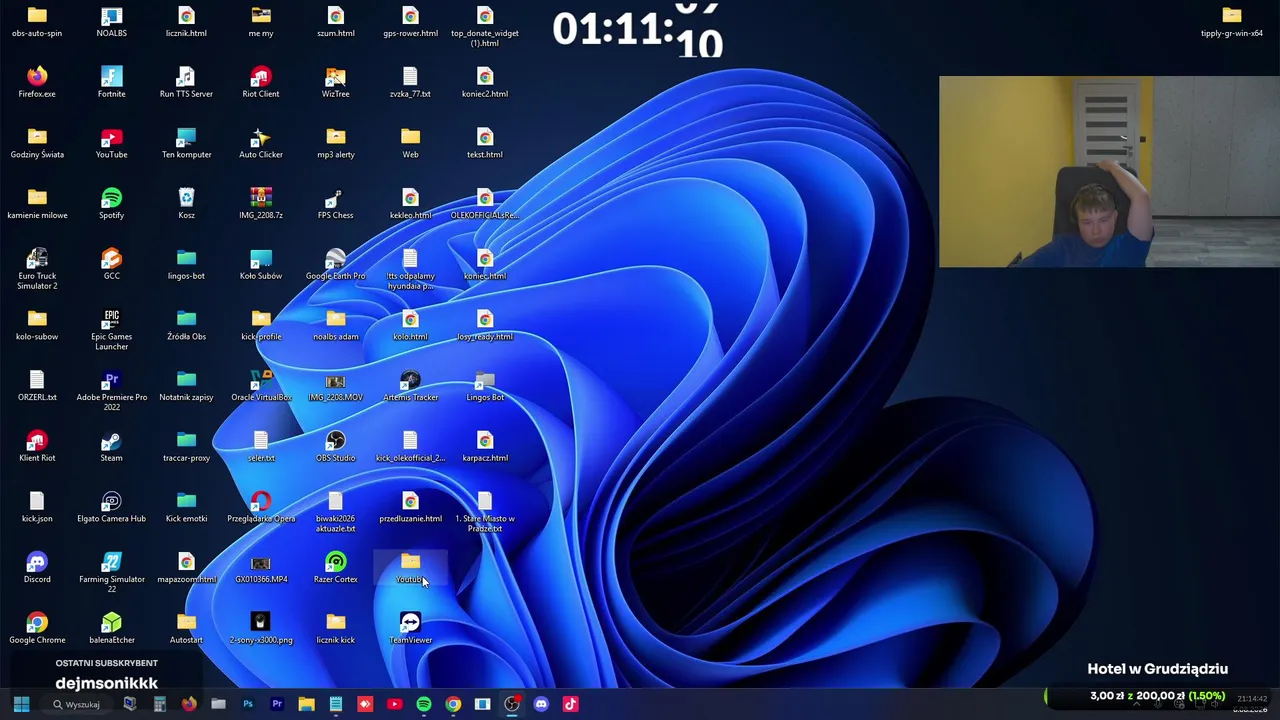Select the Autostart folder
The height and width of the screenshot is (720, 1280).
186,628
